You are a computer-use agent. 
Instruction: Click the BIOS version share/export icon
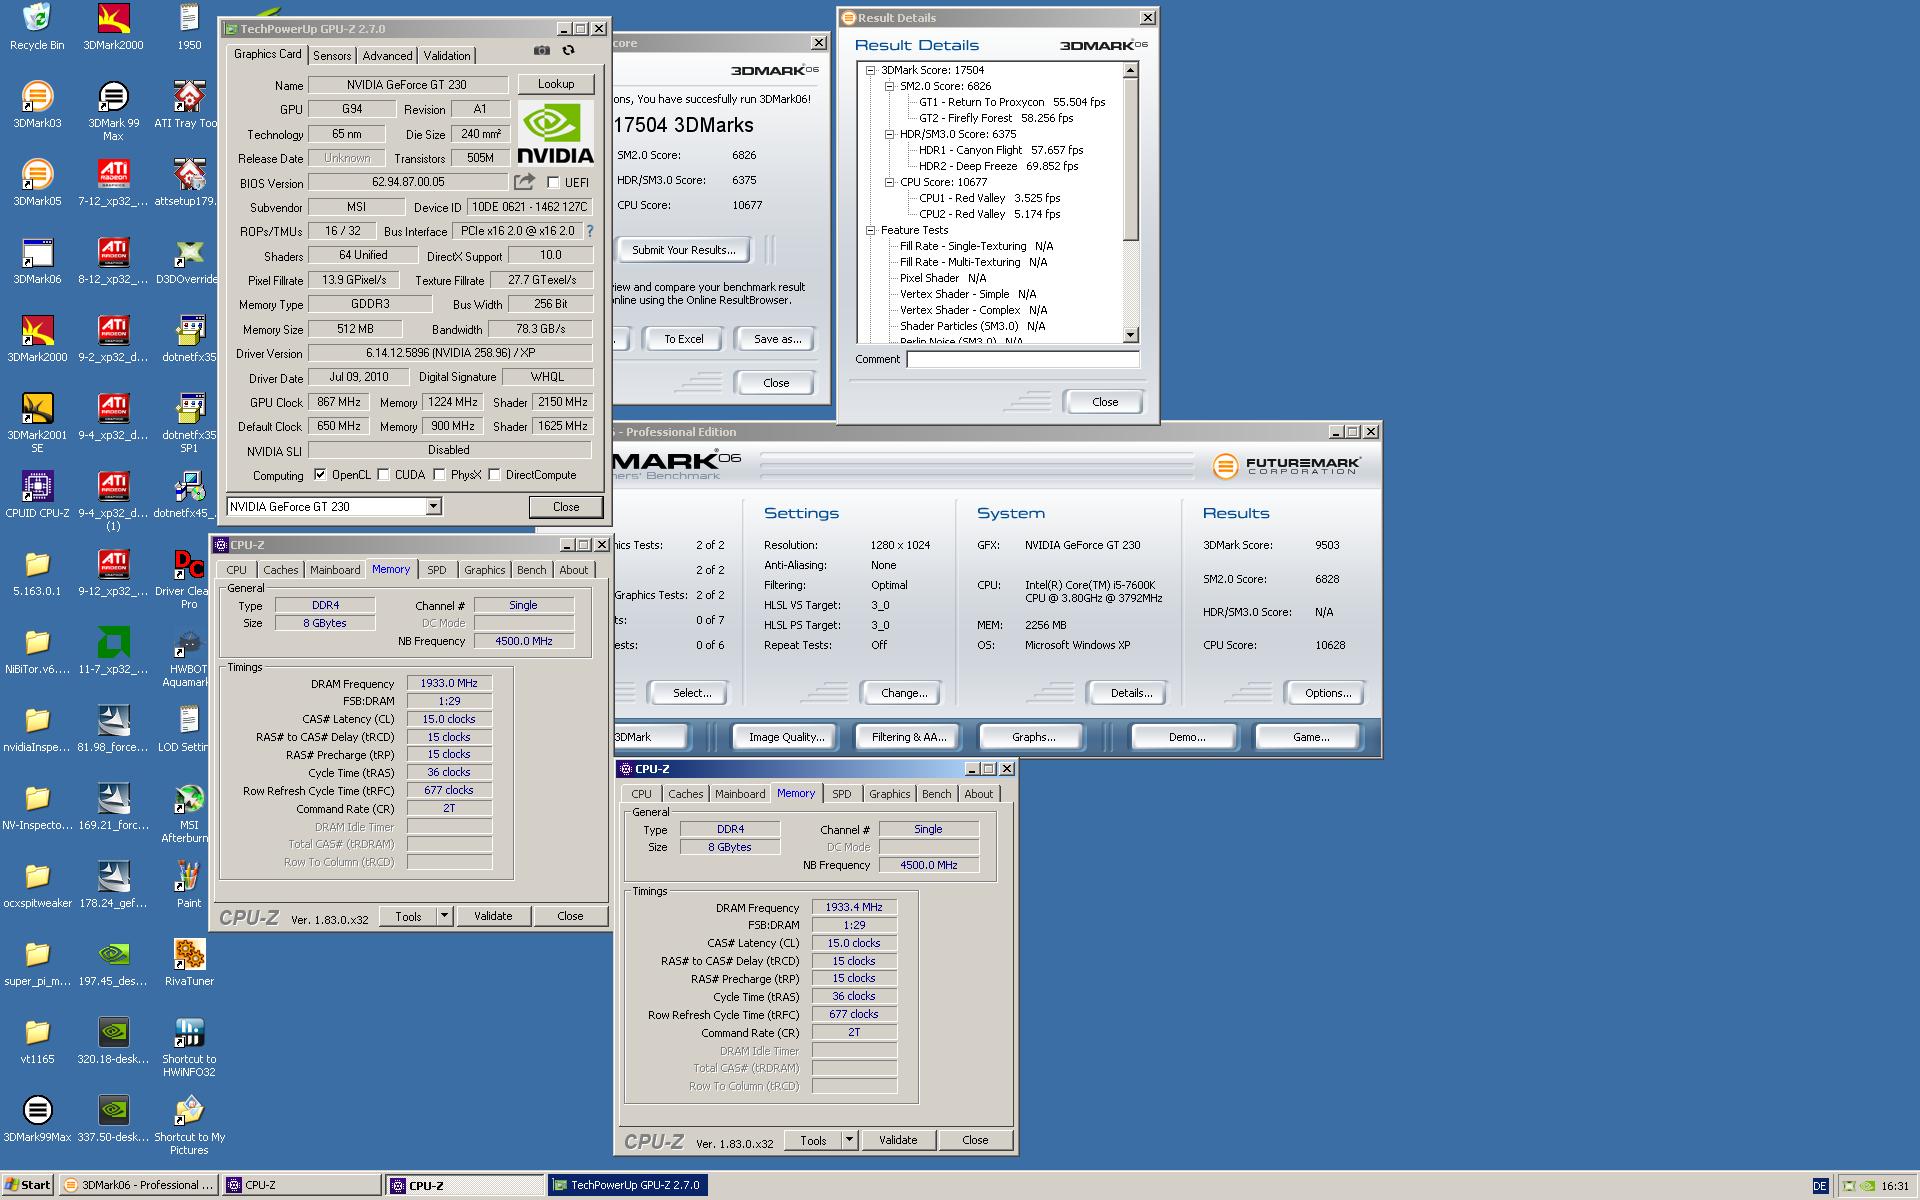coord(524,181)
